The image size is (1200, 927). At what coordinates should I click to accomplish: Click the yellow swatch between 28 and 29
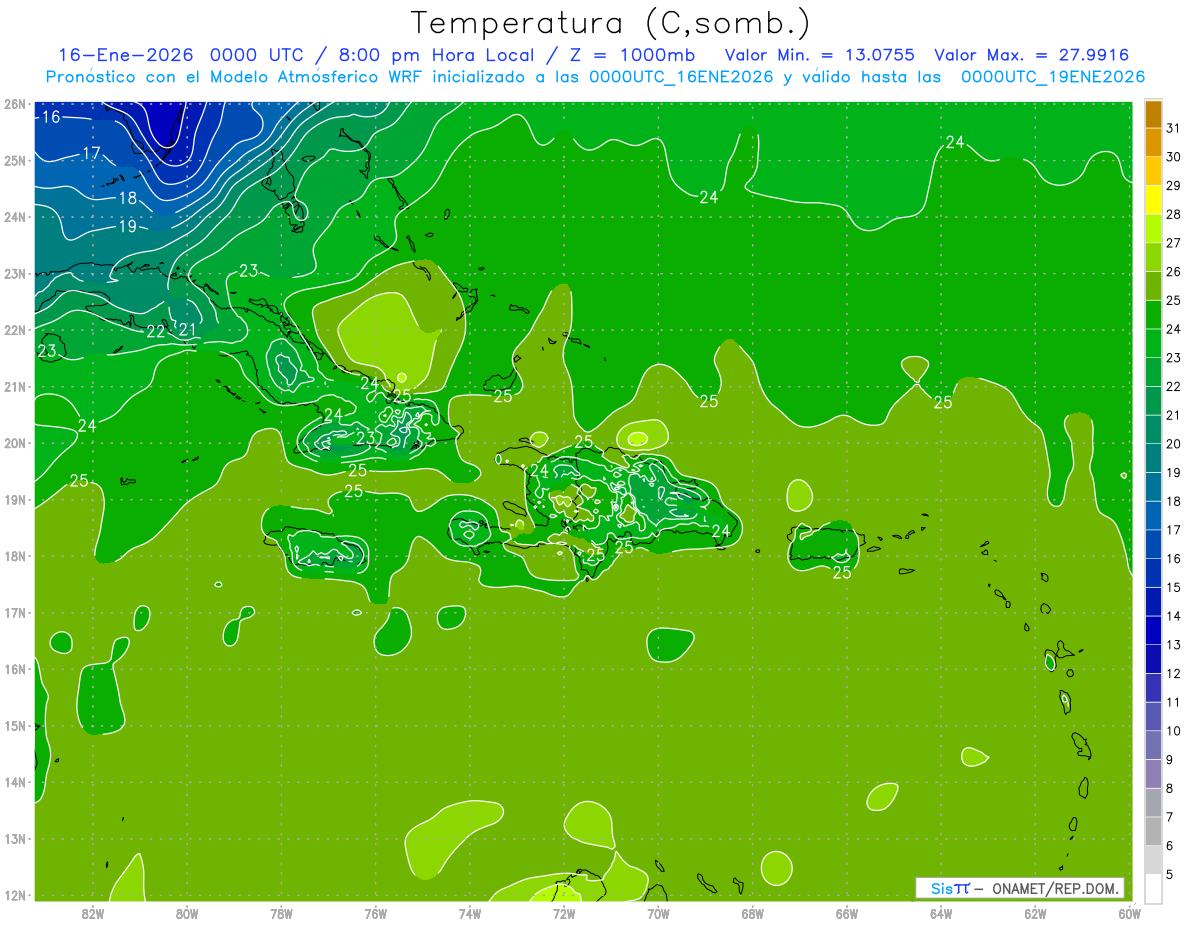1153,200
